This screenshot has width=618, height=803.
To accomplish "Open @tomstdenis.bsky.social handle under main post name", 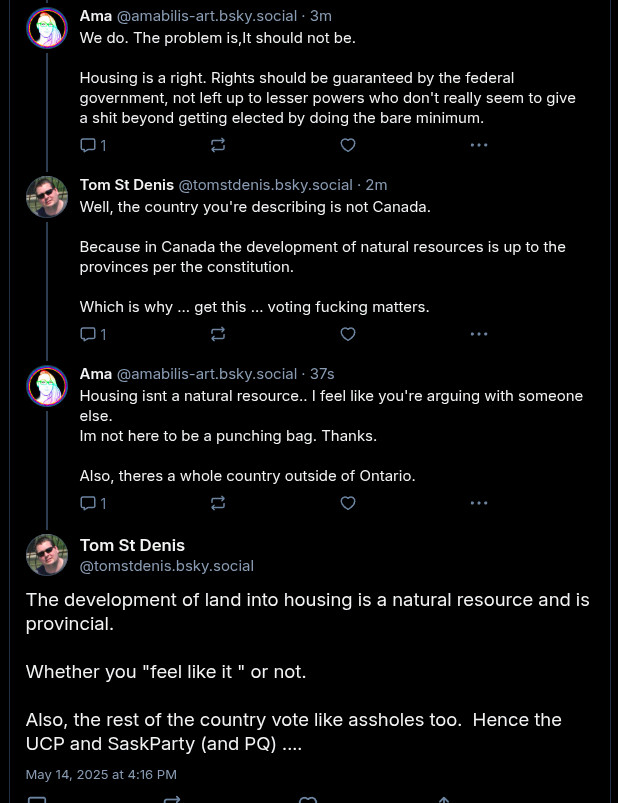I will point(167,566).
